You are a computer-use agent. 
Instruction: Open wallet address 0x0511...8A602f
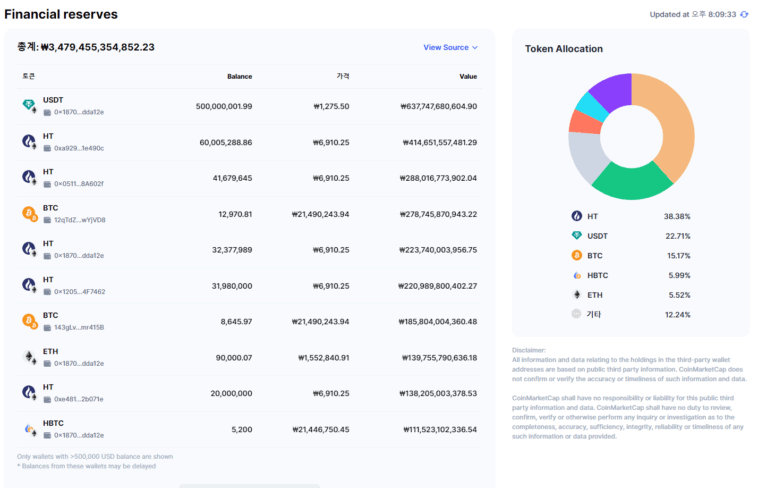pos(78,184)
